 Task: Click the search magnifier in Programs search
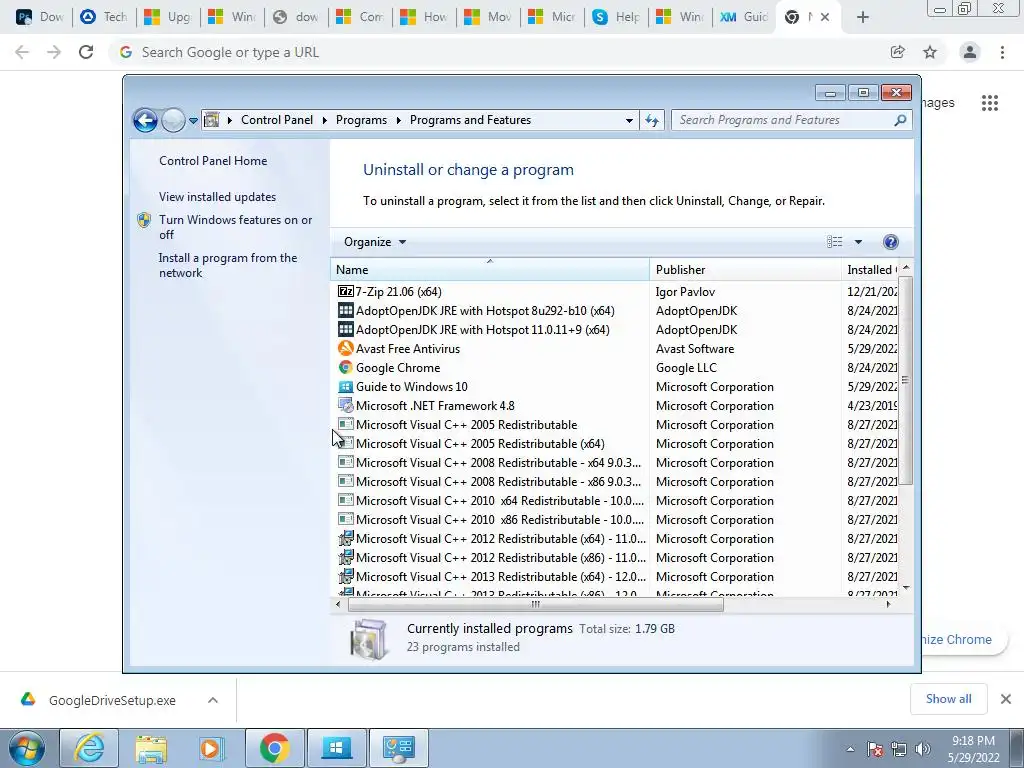(900, 120)
